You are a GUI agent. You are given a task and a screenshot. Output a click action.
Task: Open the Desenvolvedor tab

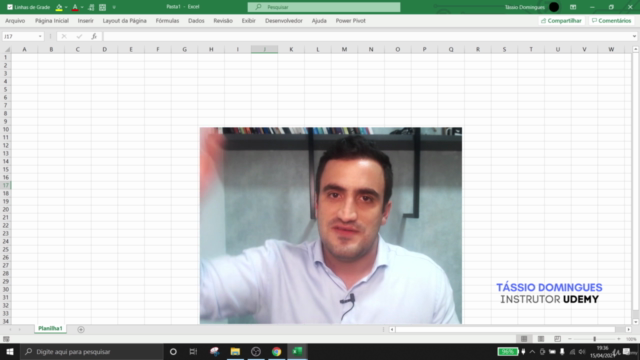(284, 20)
